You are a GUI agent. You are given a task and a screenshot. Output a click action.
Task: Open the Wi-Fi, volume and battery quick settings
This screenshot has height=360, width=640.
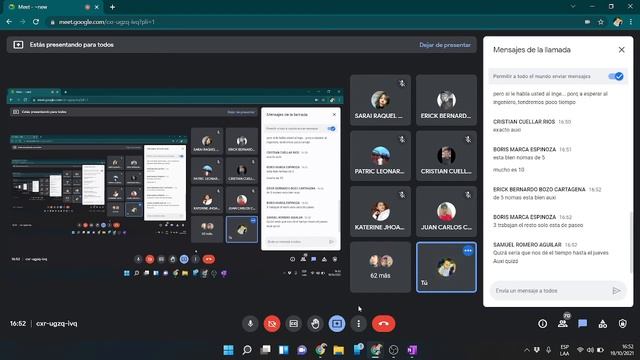click(x=590, y=350)
